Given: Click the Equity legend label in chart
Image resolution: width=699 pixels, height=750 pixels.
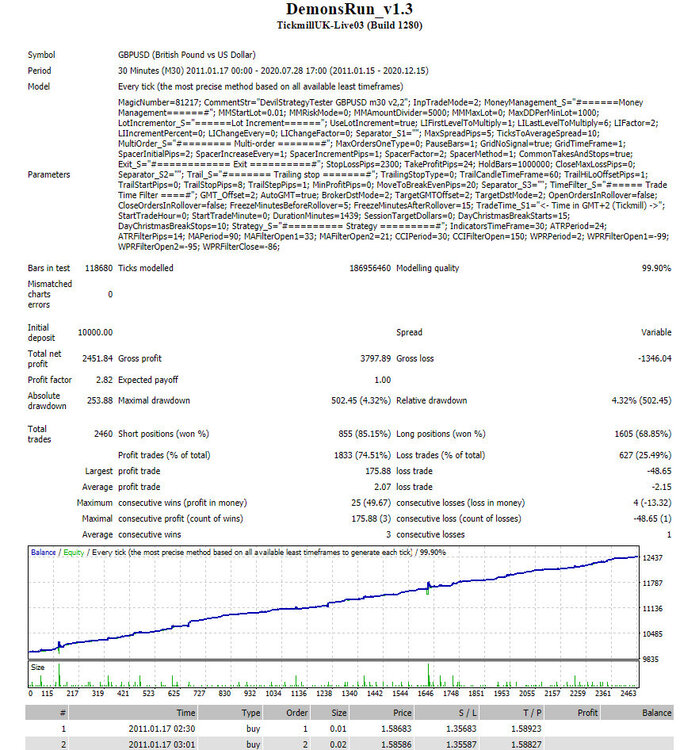Looking at the screenshot, I should point(74,552).
